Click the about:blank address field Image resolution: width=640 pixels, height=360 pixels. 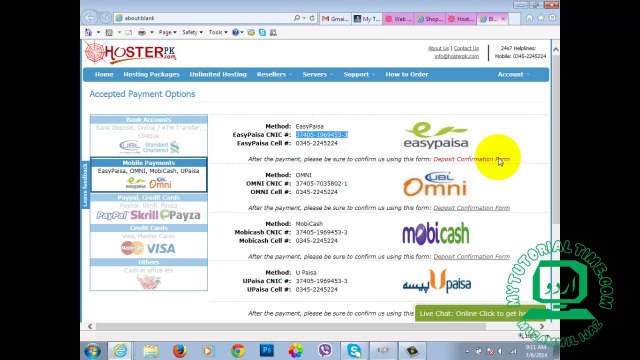coord(204,18)
